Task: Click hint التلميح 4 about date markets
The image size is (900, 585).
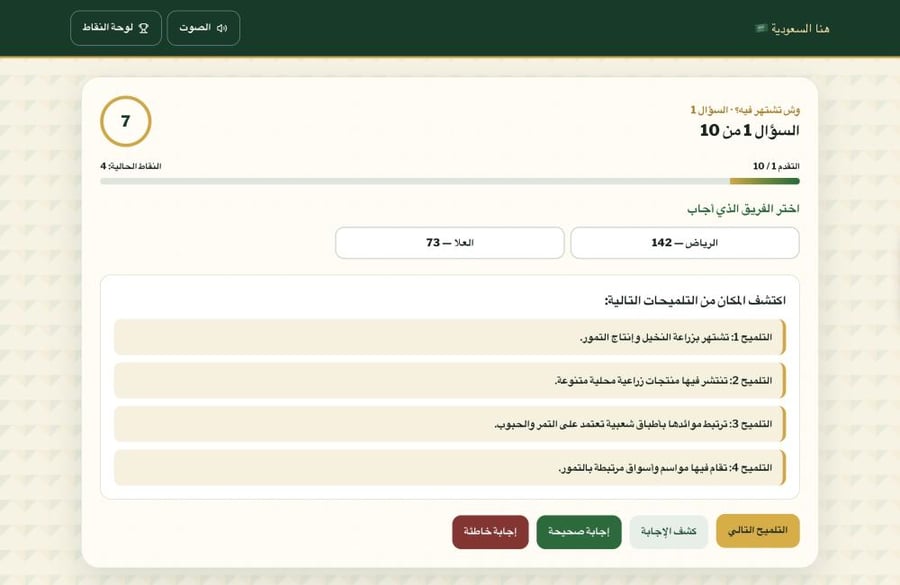Action: (450, 468)
